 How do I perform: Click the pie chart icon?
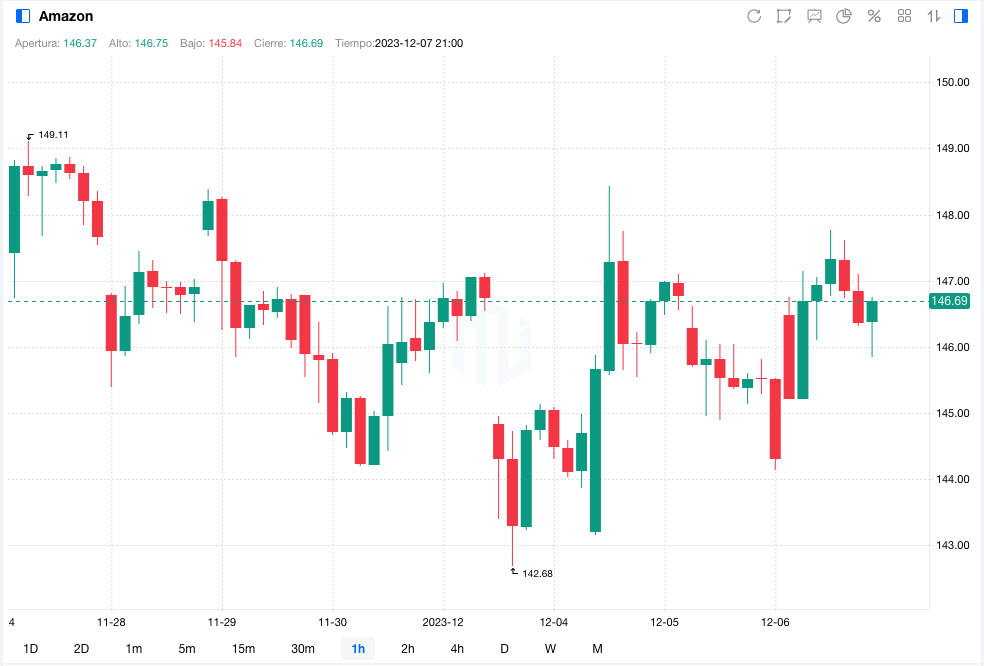[x=844, y=16]
